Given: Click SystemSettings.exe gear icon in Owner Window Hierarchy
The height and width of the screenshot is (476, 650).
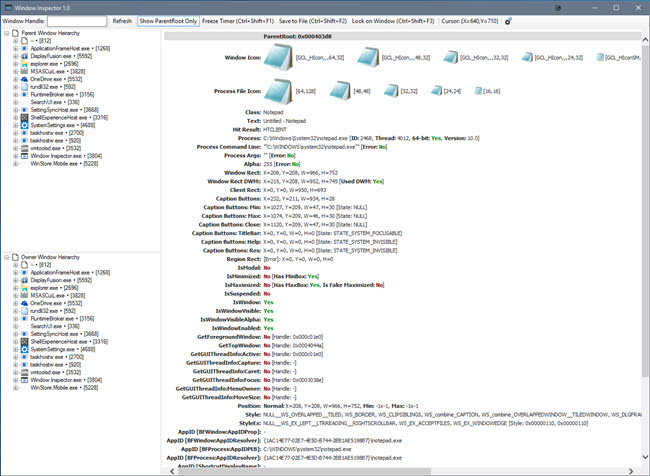Looking at the screenshot, I should (24, 349).
